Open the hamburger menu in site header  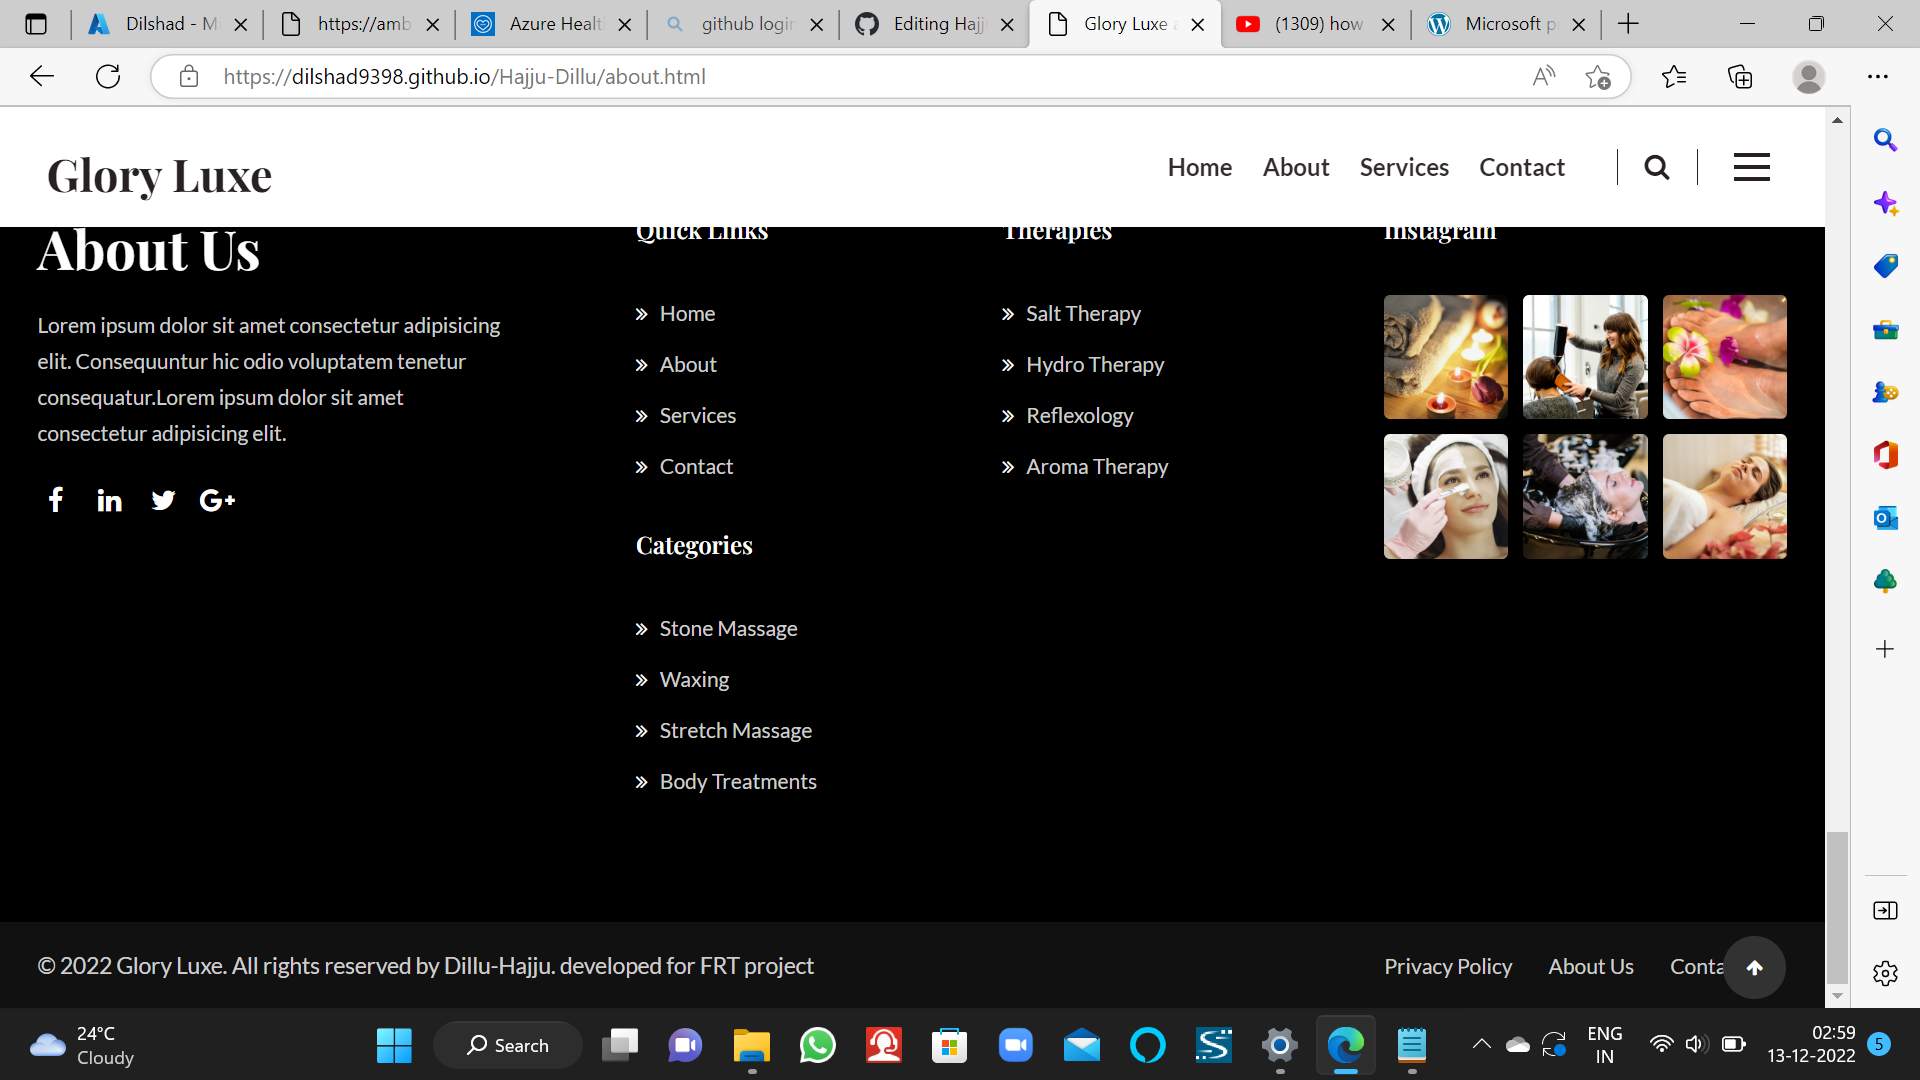coord(1751,167)
